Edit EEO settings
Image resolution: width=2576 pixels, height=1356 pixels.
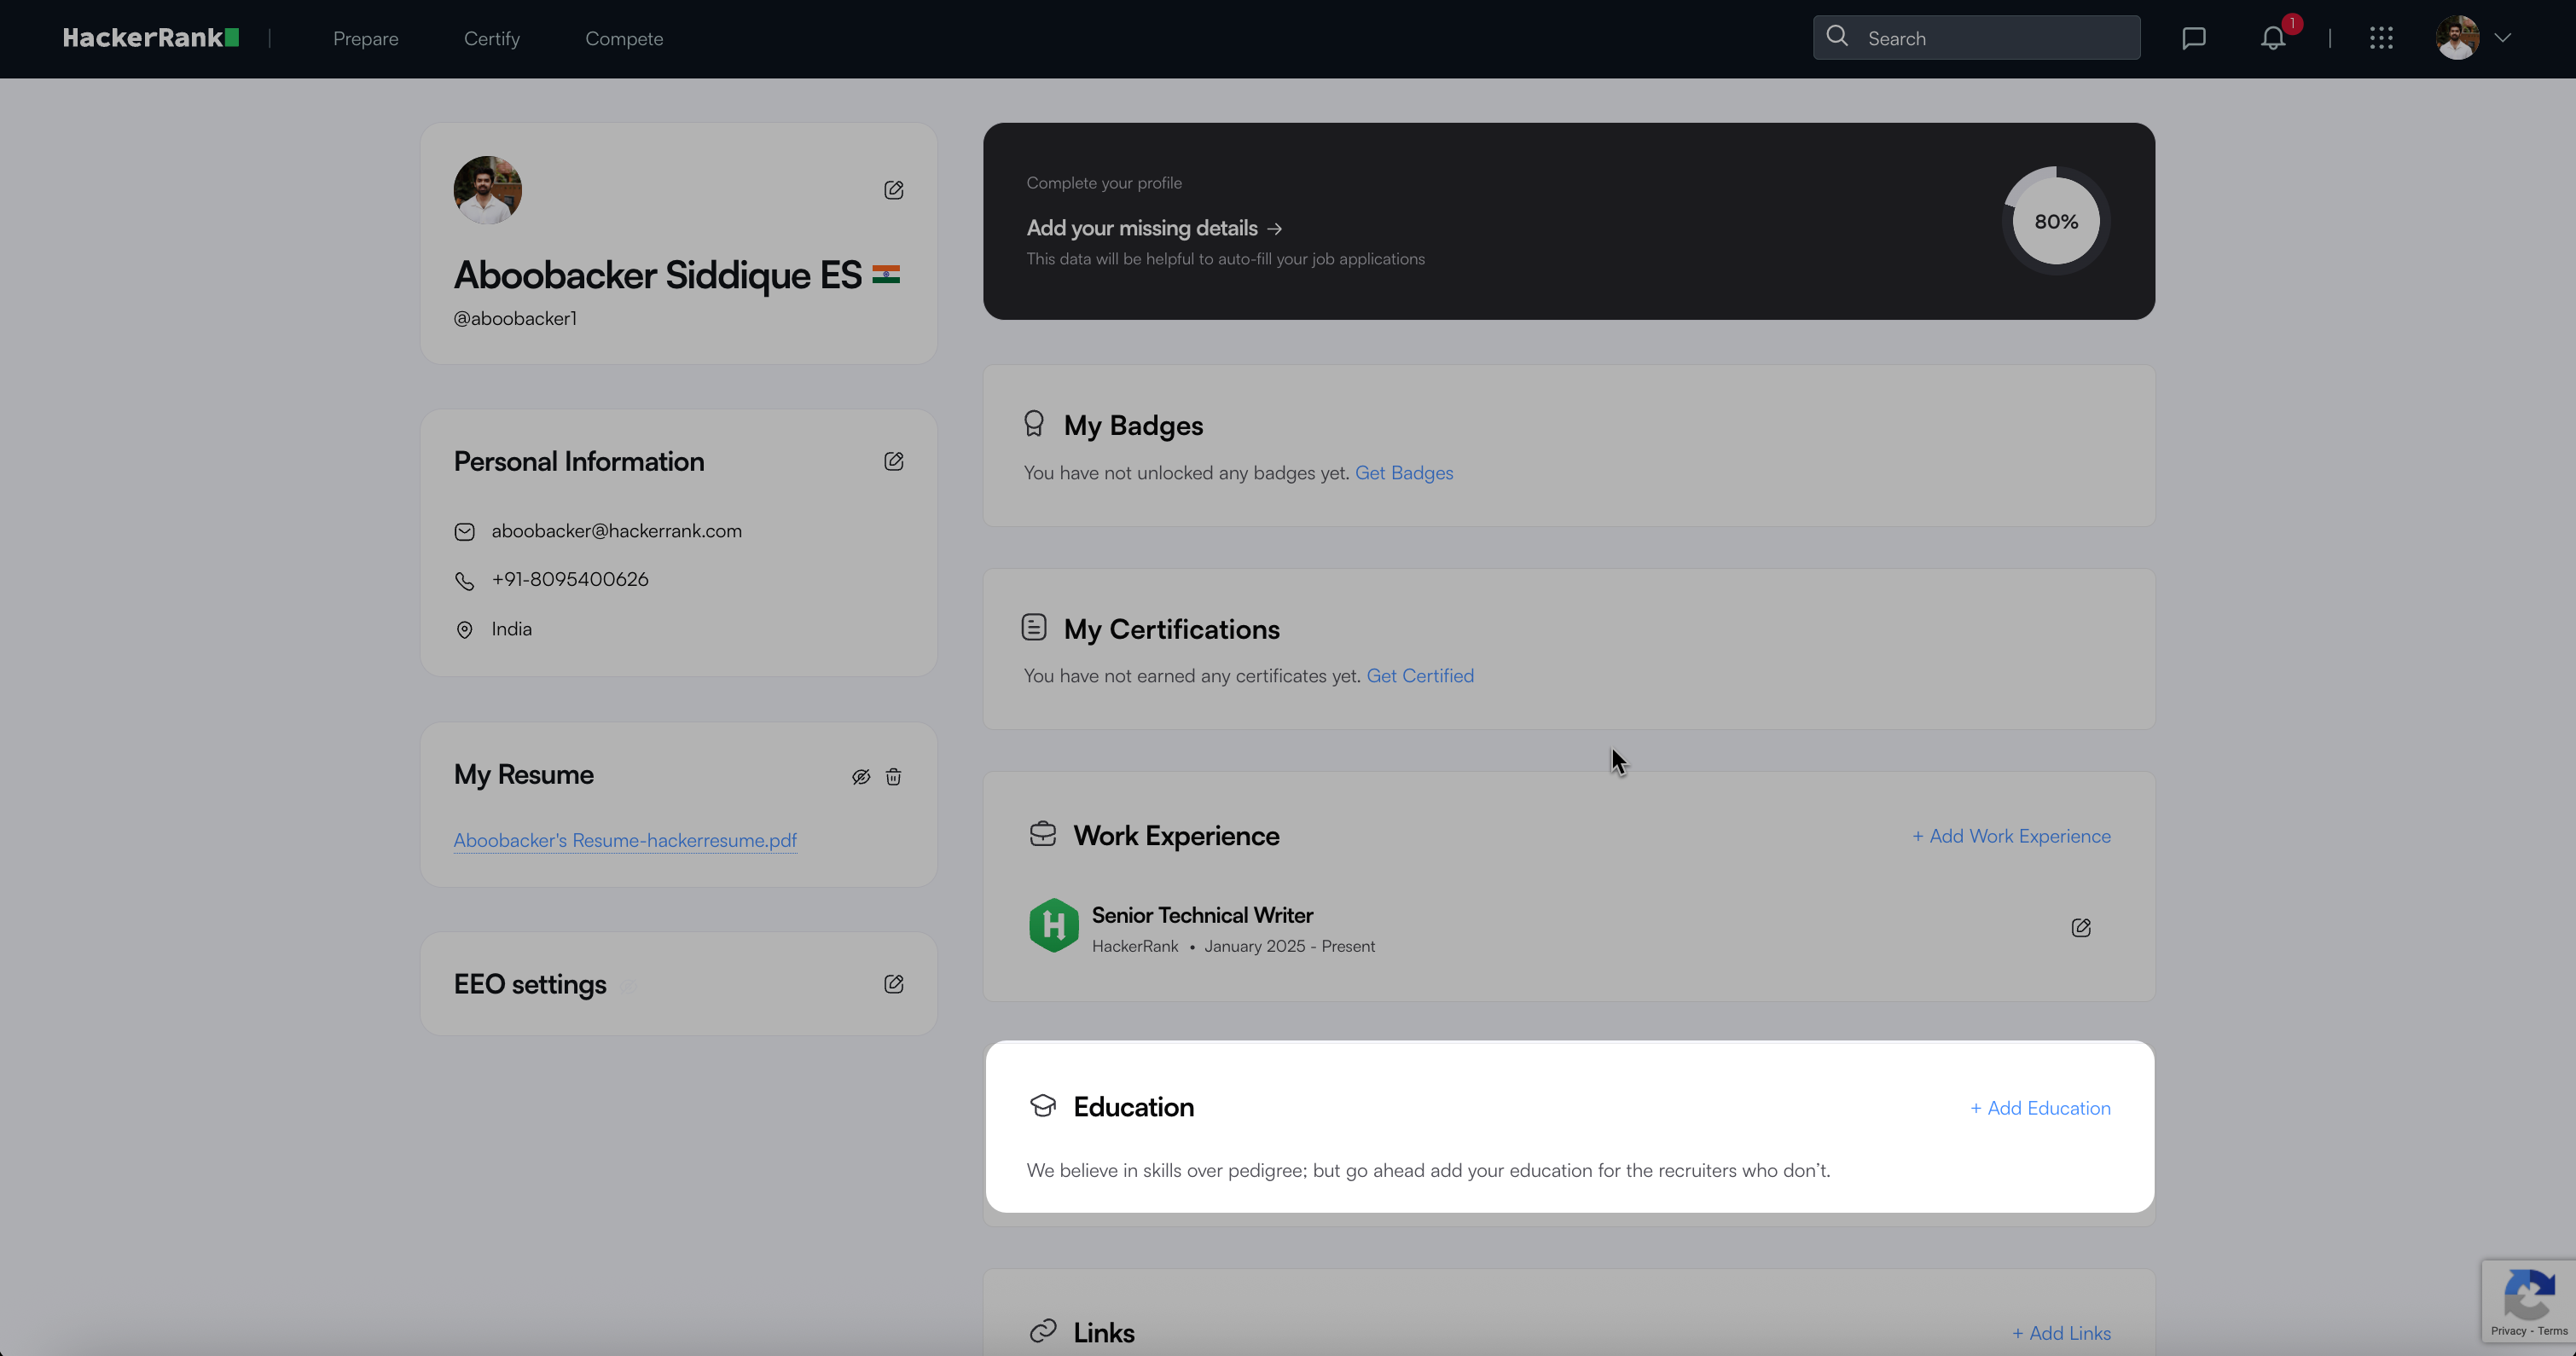(893, 984)
